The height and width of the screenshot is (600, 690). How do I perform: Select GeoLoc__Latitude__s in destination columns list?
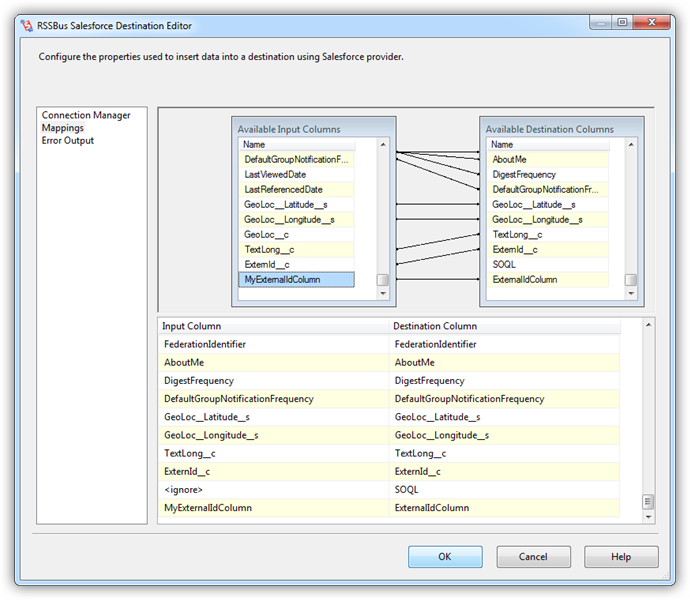(548, 204)
